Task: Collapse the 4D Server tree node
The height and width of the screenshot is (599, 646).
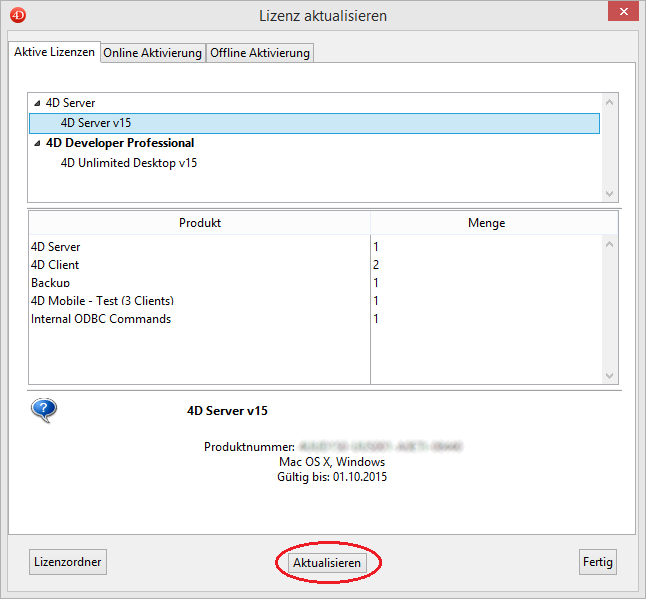Action: click(x=37, y=103)
